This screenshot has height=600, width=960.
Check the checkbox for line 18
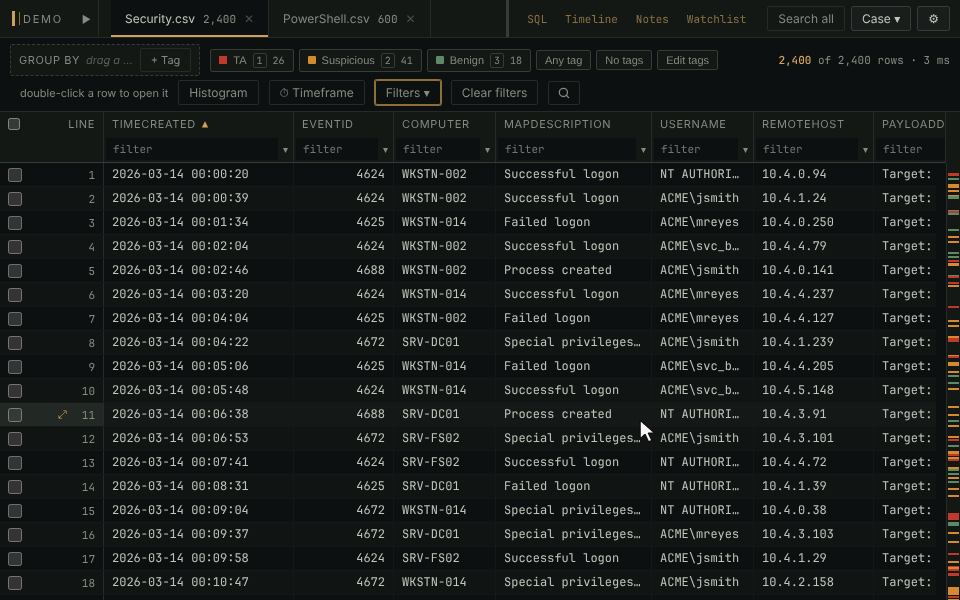(x=15, y=583)
